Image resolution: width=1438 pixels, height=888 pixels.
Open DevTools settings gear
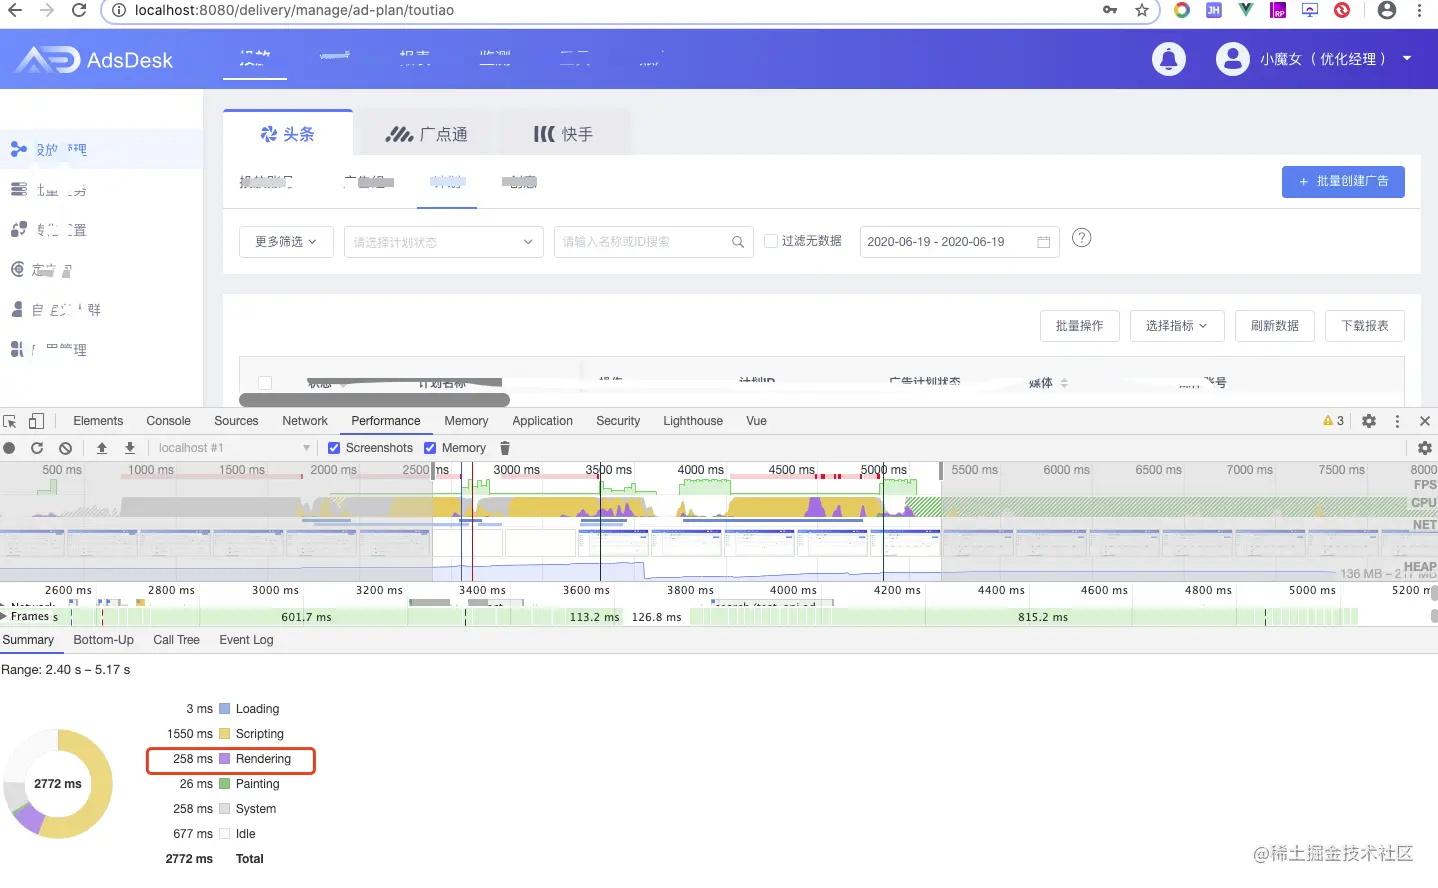(x=1369, y=421)
